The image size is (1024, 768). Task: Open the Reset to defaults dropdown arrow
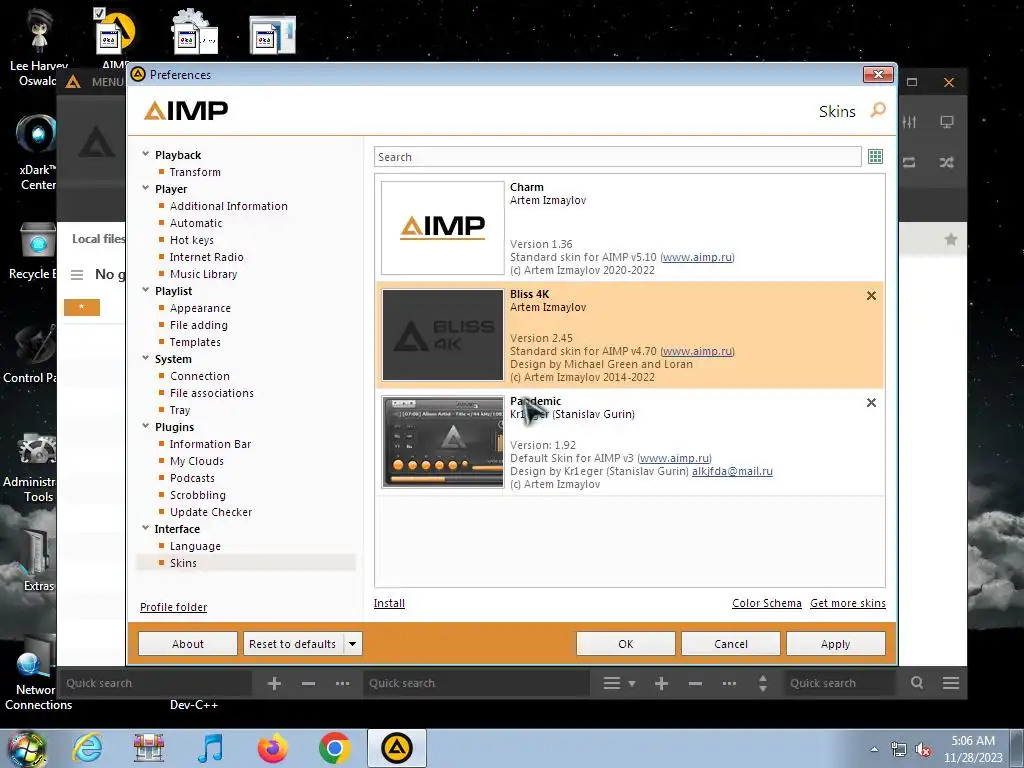point(353,644)
